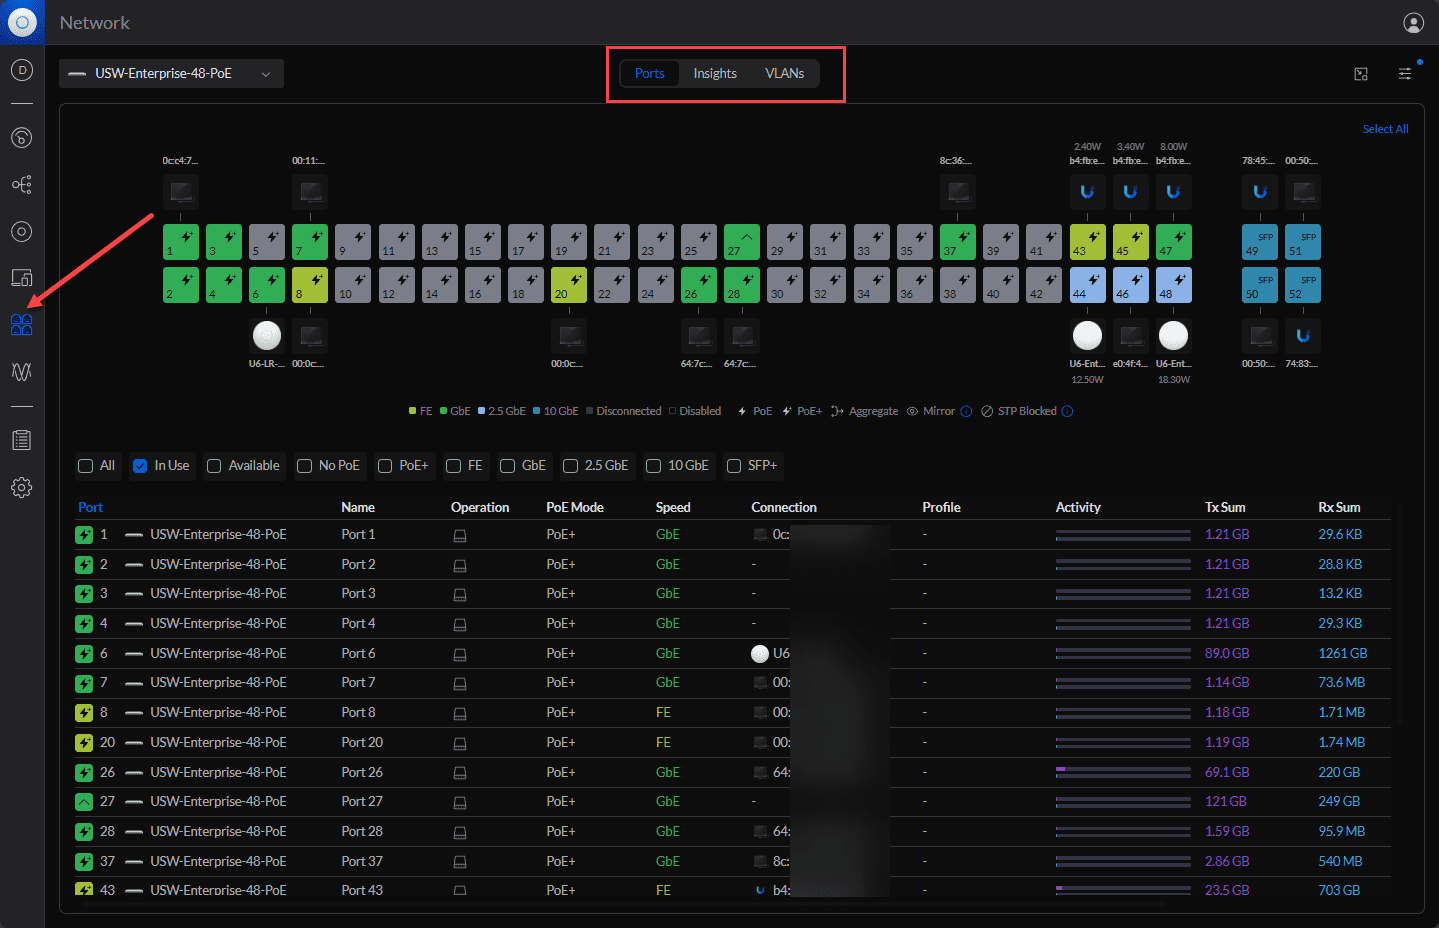
Task: Click SFP port 49 in diagram
Action: 1259,242
